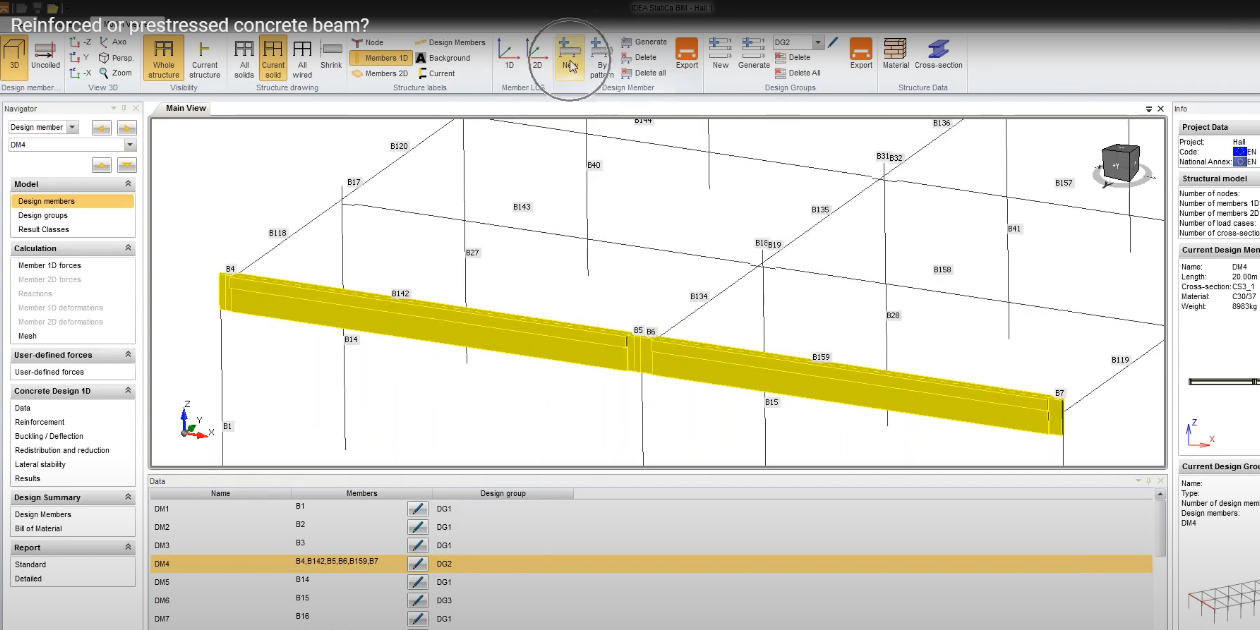Image resolution: width=1260 pixels, height=630 pixels.
Task: Collapse the Concrete Design 1D section
Action: click(128, 391)
